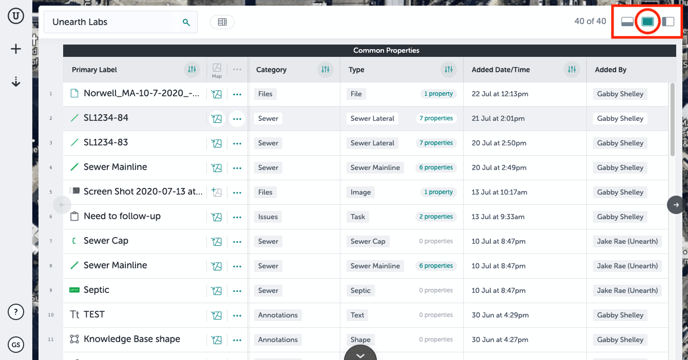Show Knowledge Base shape on map
This screenshot has width=688, height=360.
click(217, 340)
